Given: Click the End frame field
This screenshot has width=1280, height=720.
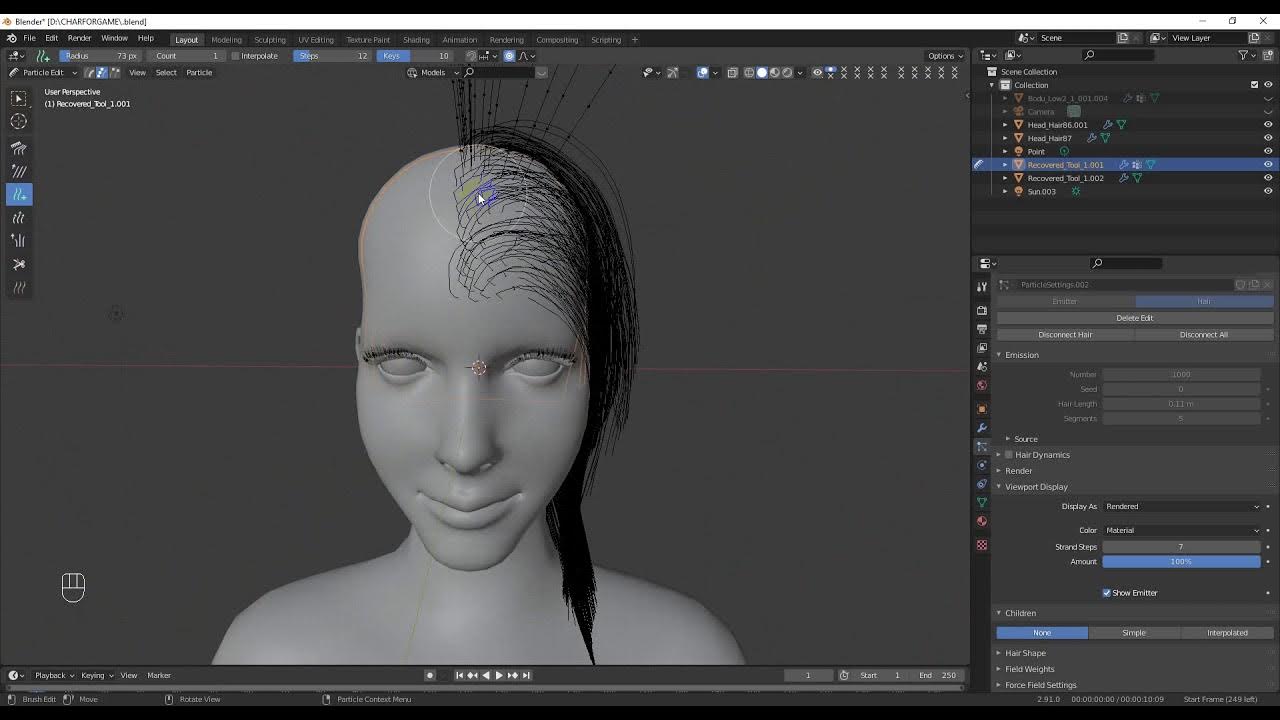Looking at the screenshot, I should (x=937, y=675).
